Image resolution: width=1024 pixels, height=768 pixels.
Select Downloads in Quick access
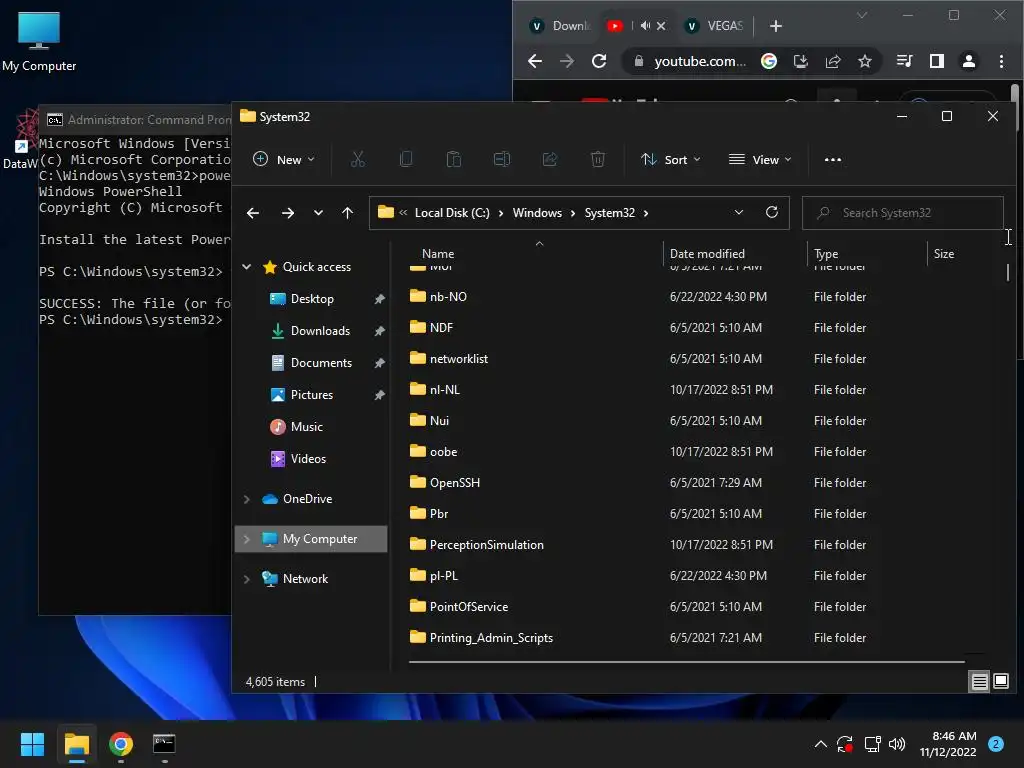tap(320, 330)
